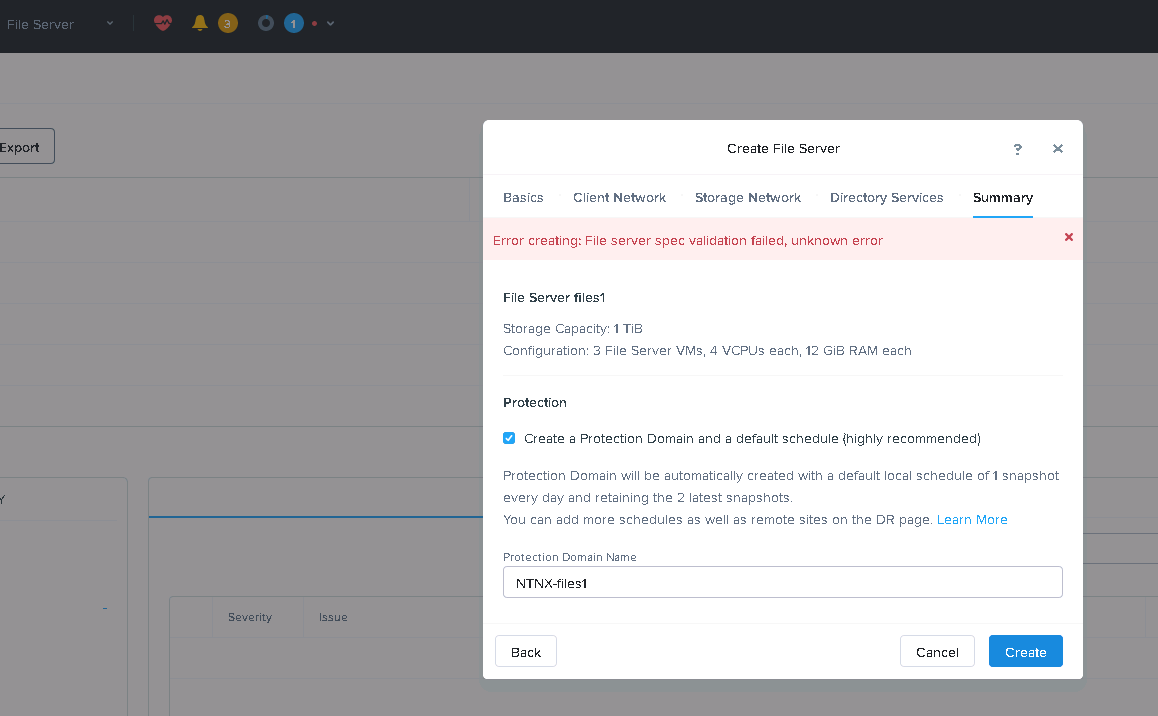Image resolution: width=1158 pixels, height=716 pixels.
Task: Click the blue task count badge 1
Action: [294, 24]
